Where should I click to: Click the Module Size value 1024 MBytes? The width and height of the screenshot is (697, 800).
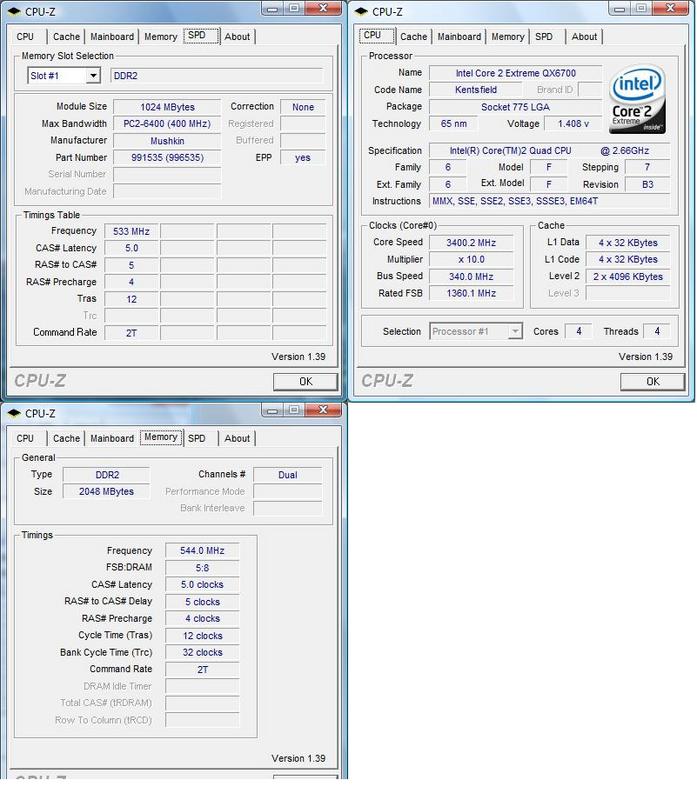(x=167, y=107)
